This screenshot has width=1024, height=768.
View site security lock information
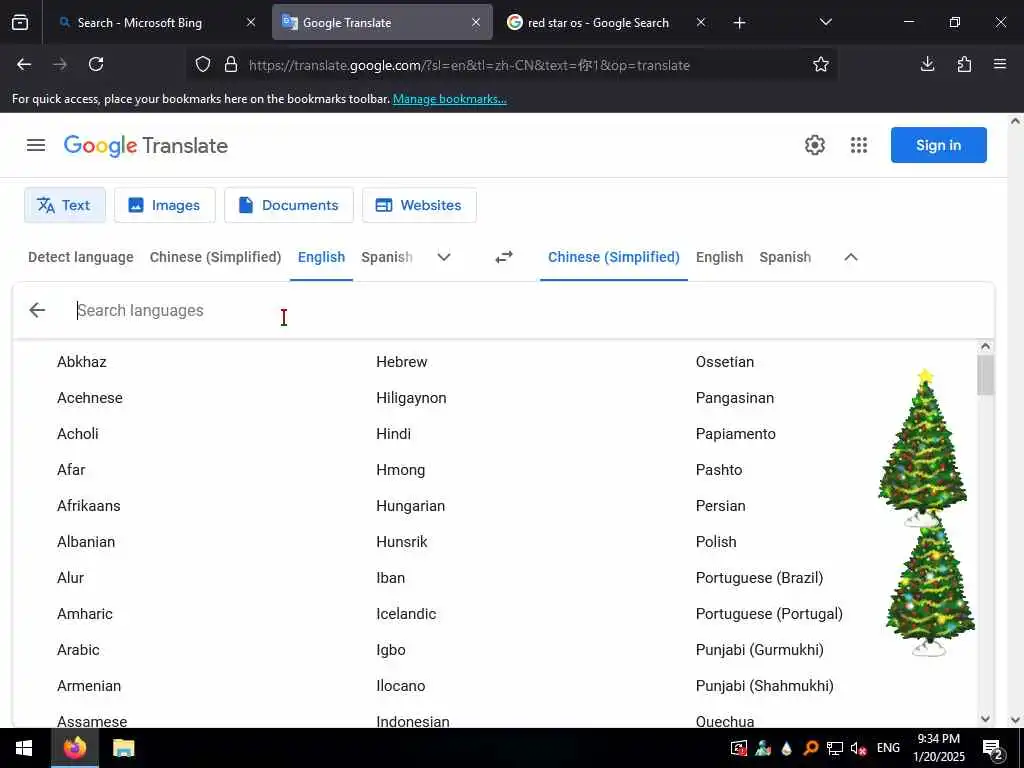point(231,64)
